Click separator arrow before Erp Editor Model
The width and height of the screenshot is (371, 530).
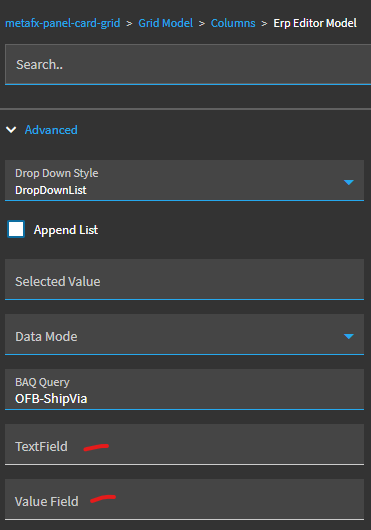coord(264,23)
